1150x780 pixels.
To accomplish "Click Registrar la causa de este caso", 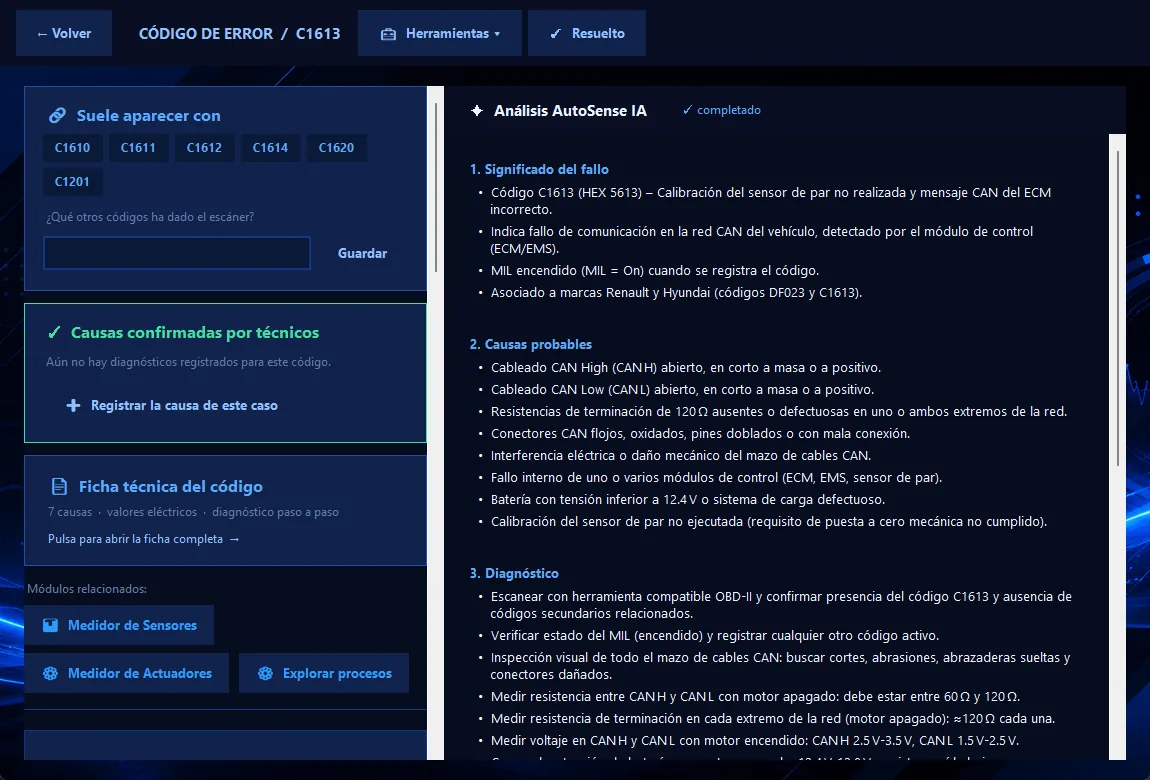I will click(172, 405).
